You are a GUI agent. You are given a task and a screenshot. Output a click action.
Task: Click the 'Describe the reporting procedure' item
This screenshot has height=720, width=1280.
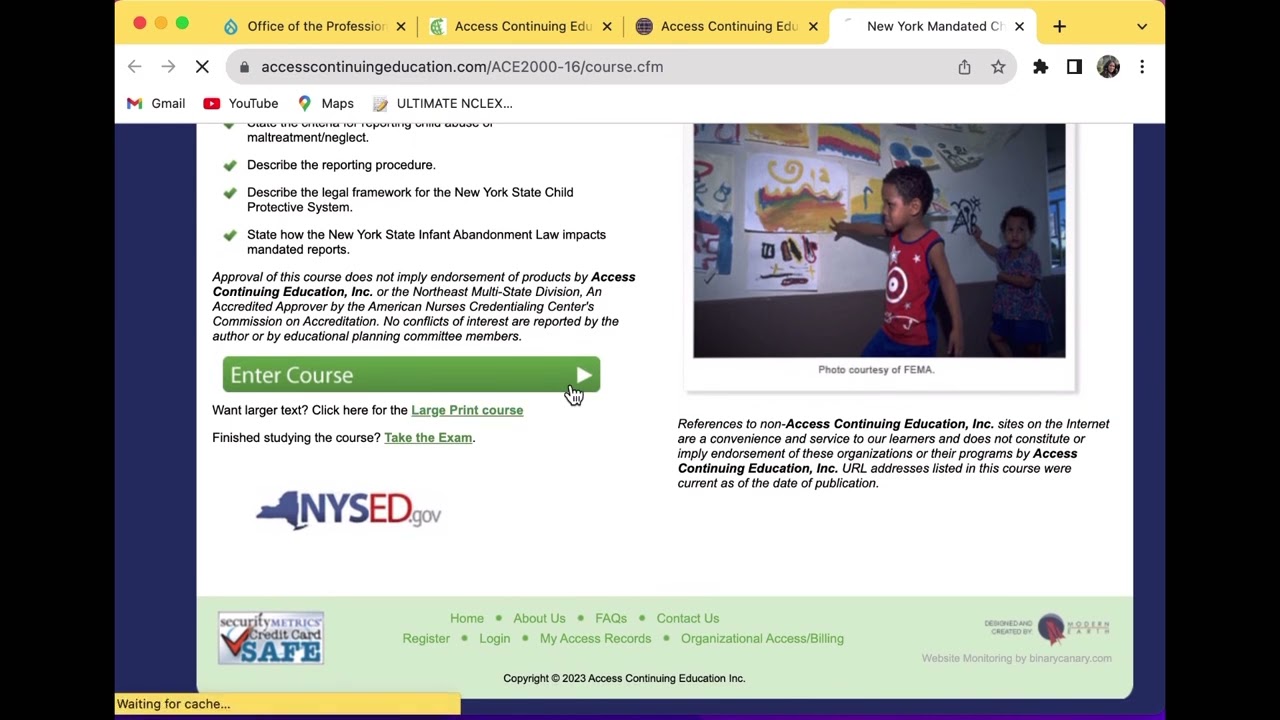click(x=341, y=165)
